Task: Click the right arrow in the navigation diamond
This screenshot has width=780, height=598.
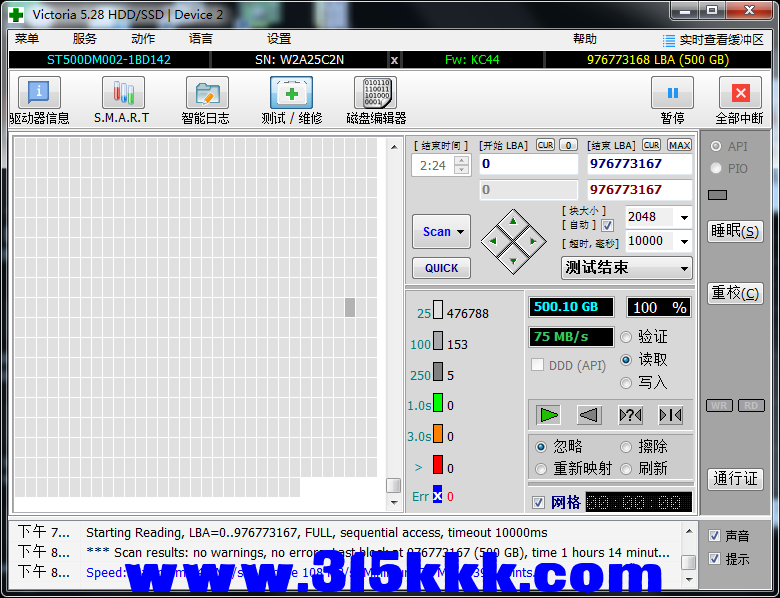Action: click(533, 241)
